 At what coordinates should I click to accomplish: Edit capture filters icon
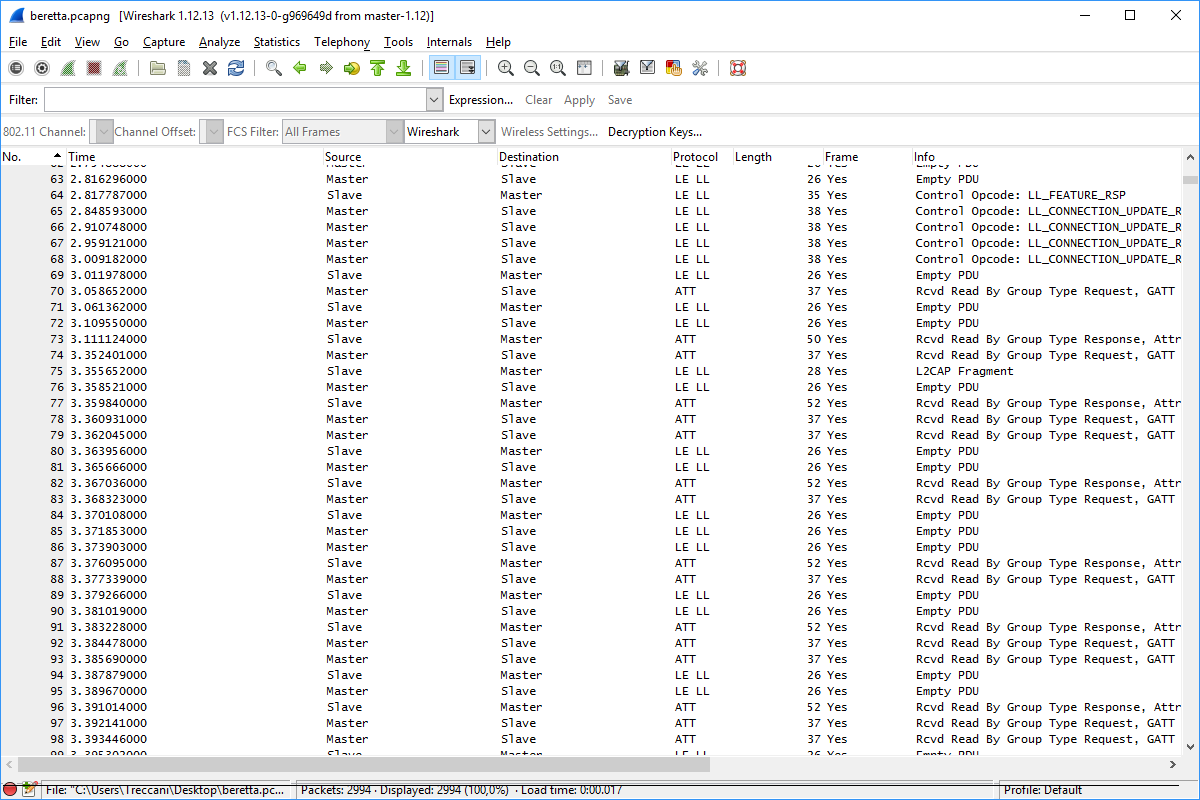pyautogui.click(x=622, y=68)
